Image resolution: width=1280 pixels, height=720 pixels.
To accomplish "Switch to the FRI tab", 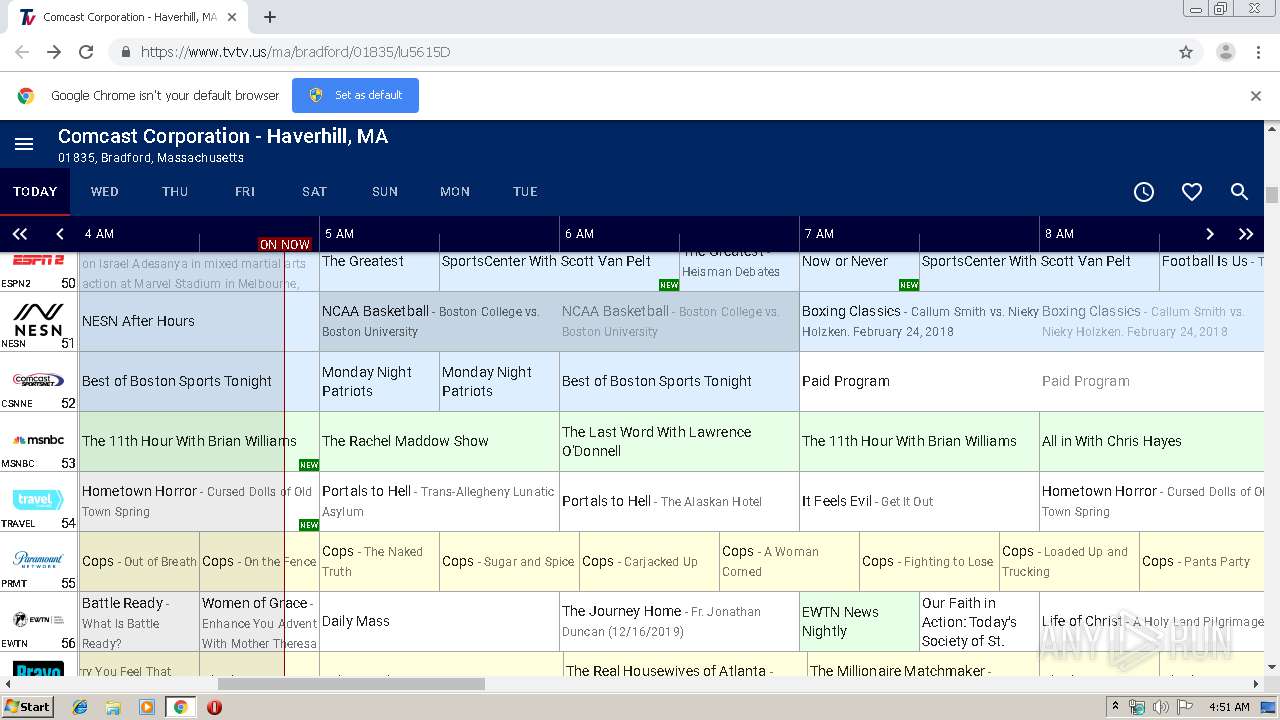I will [x=245, y=192].
